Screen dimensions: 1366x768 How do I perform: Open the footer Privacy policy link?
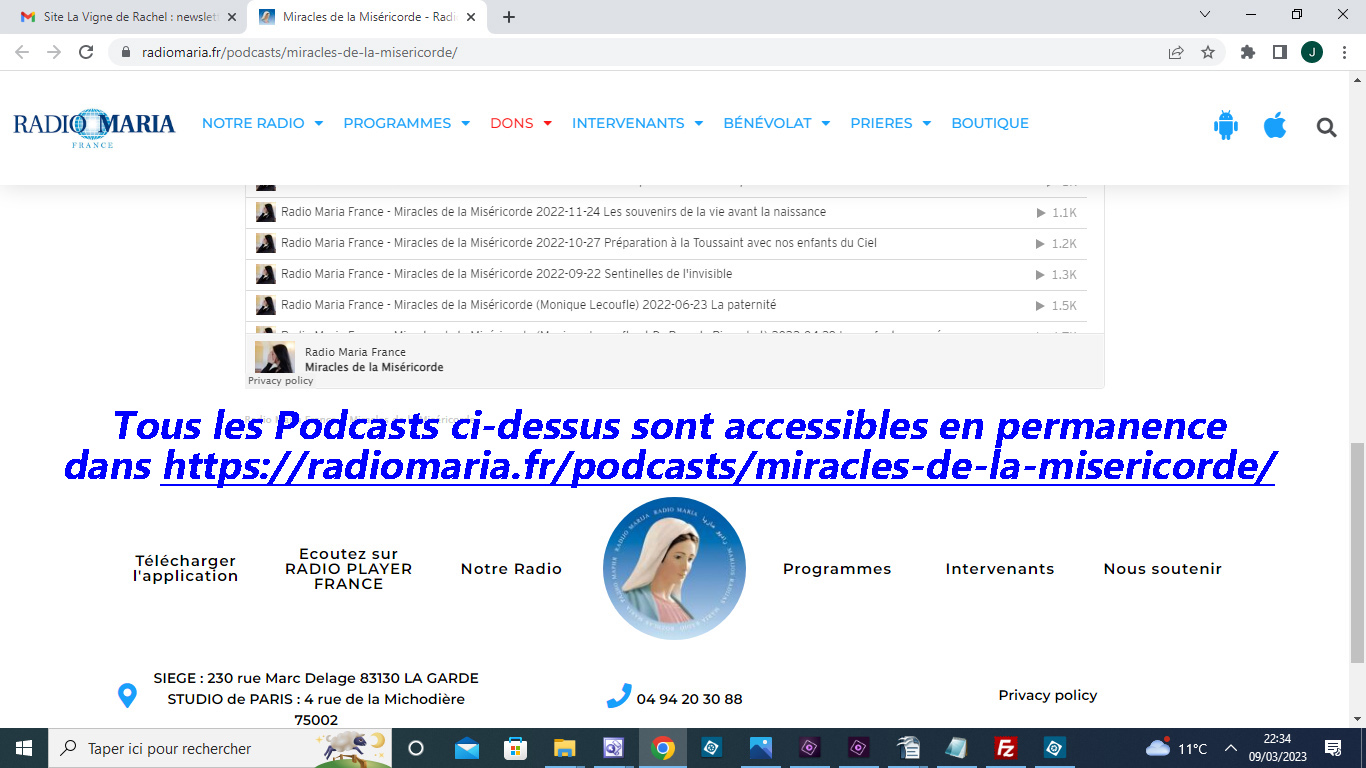click(1048, 695)
